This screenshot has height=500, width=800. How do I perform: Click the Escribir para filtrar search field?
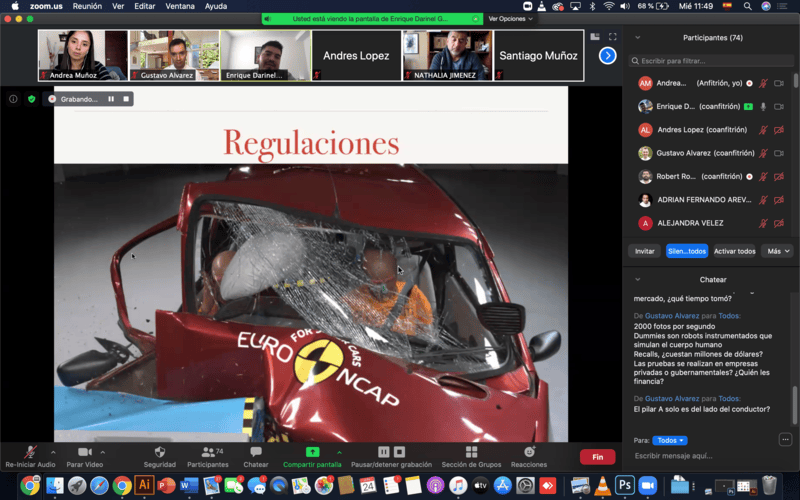(x=711, y=61)
